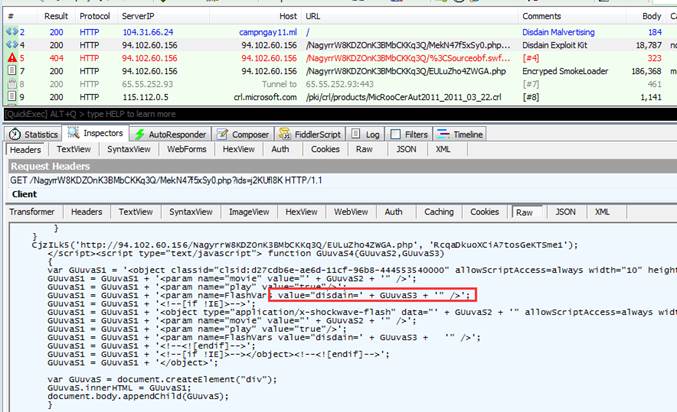Select request TextView inspector tab

pyautogui.click(x=73, y=149)
